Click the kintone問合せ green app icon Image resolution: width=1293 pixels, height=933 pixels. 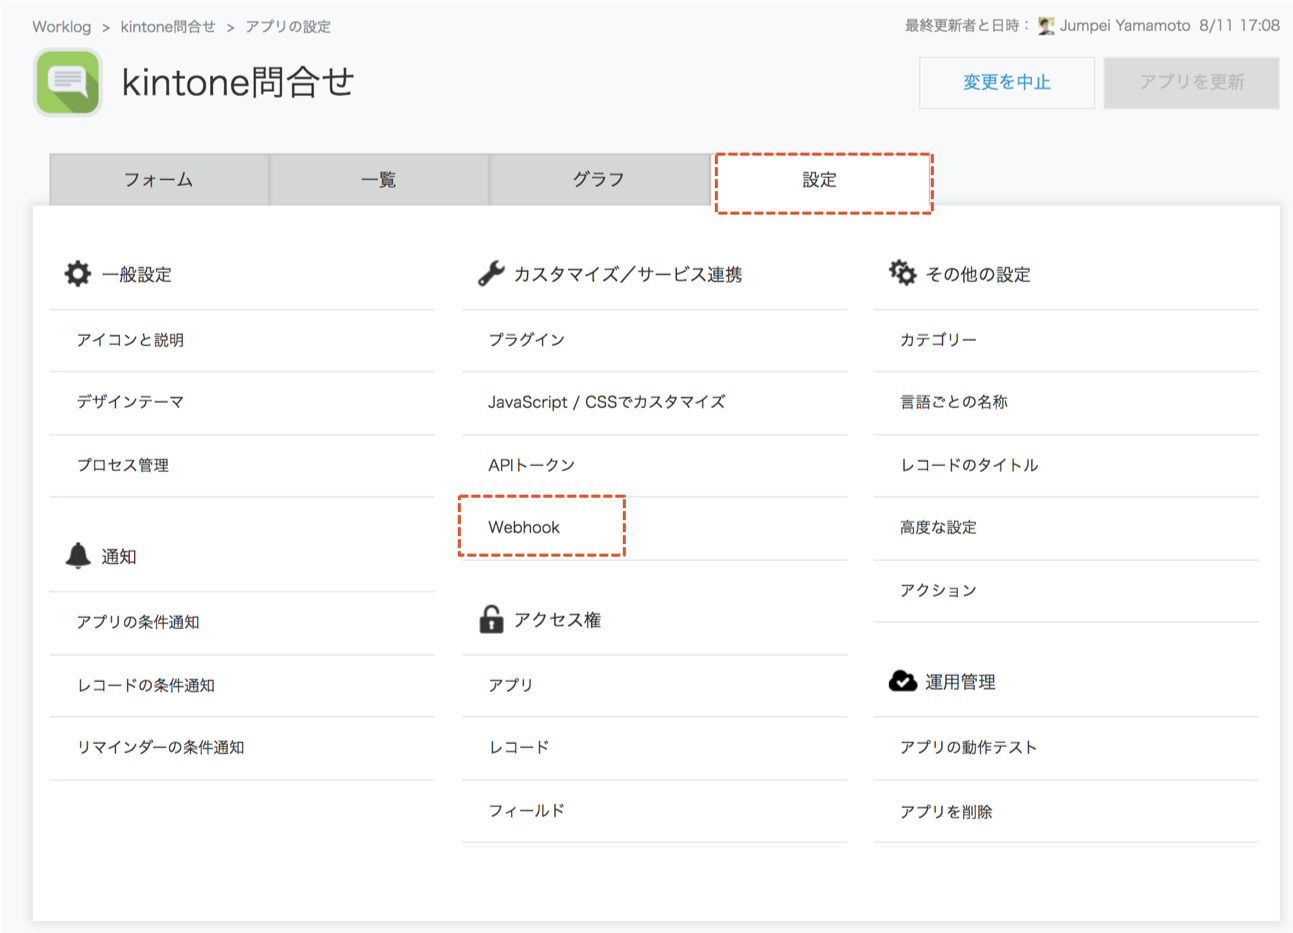[68, 82]
